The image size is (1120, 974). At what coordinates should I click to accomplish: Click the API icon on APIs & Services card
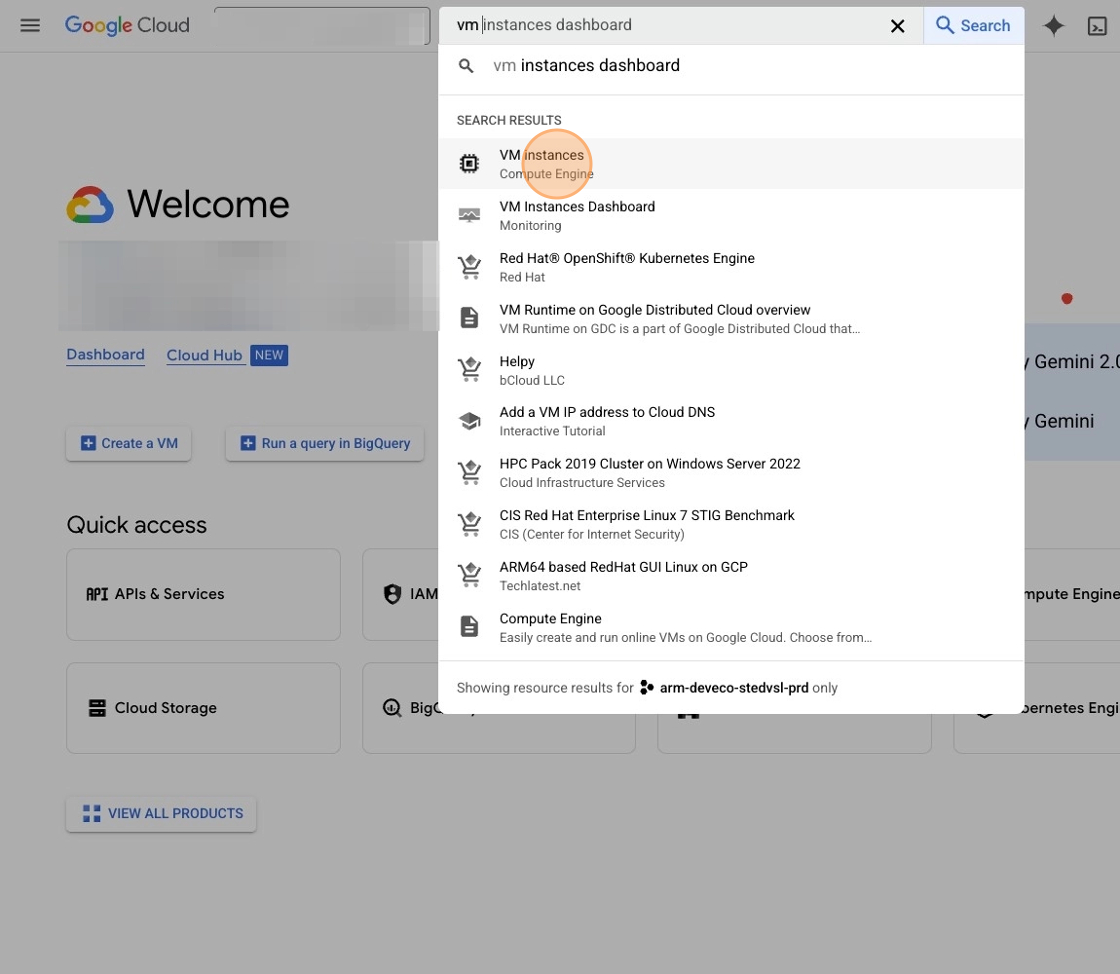[97, 594]
